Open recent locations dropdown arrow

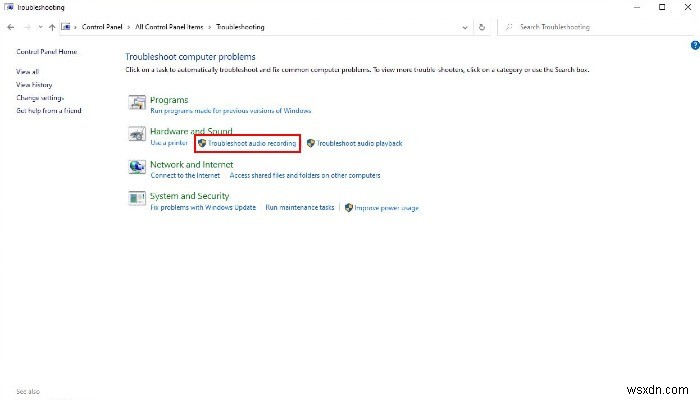point(41,27)
